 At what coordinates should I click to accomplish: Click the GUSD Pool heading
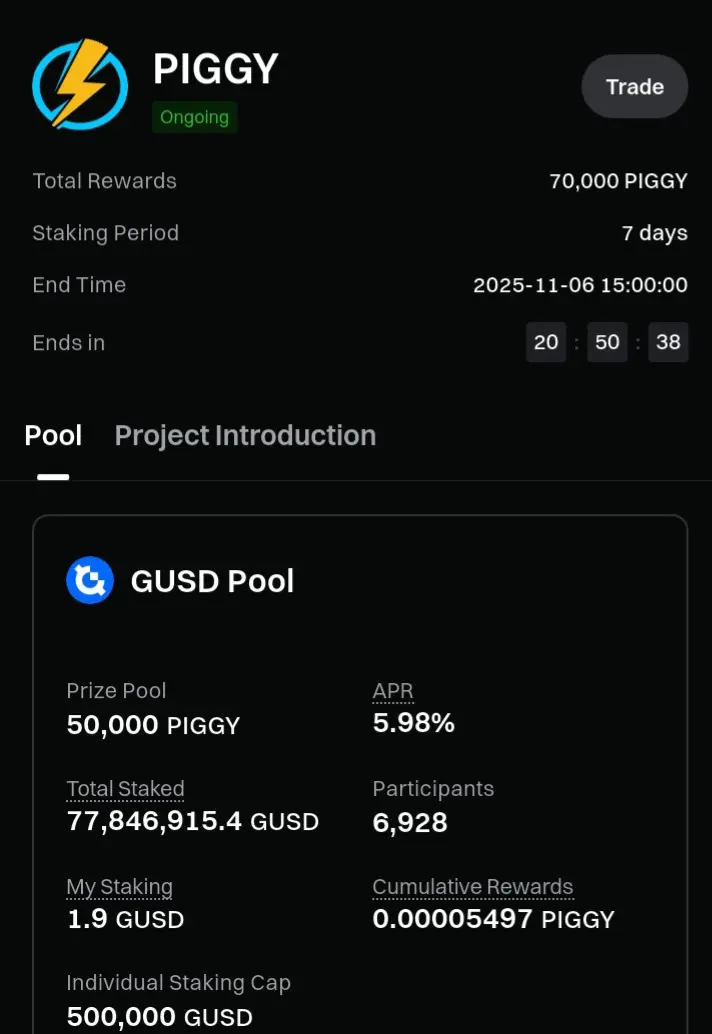(x=212, y=581)
